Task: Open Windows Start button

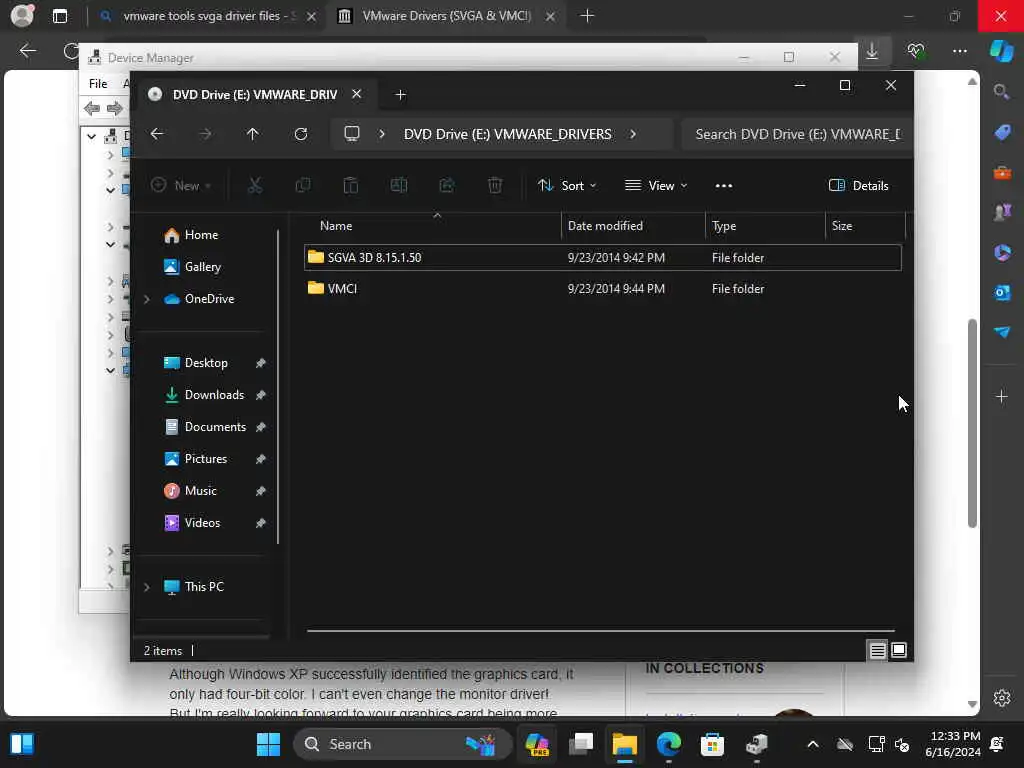Action: [x=268, y=744]
